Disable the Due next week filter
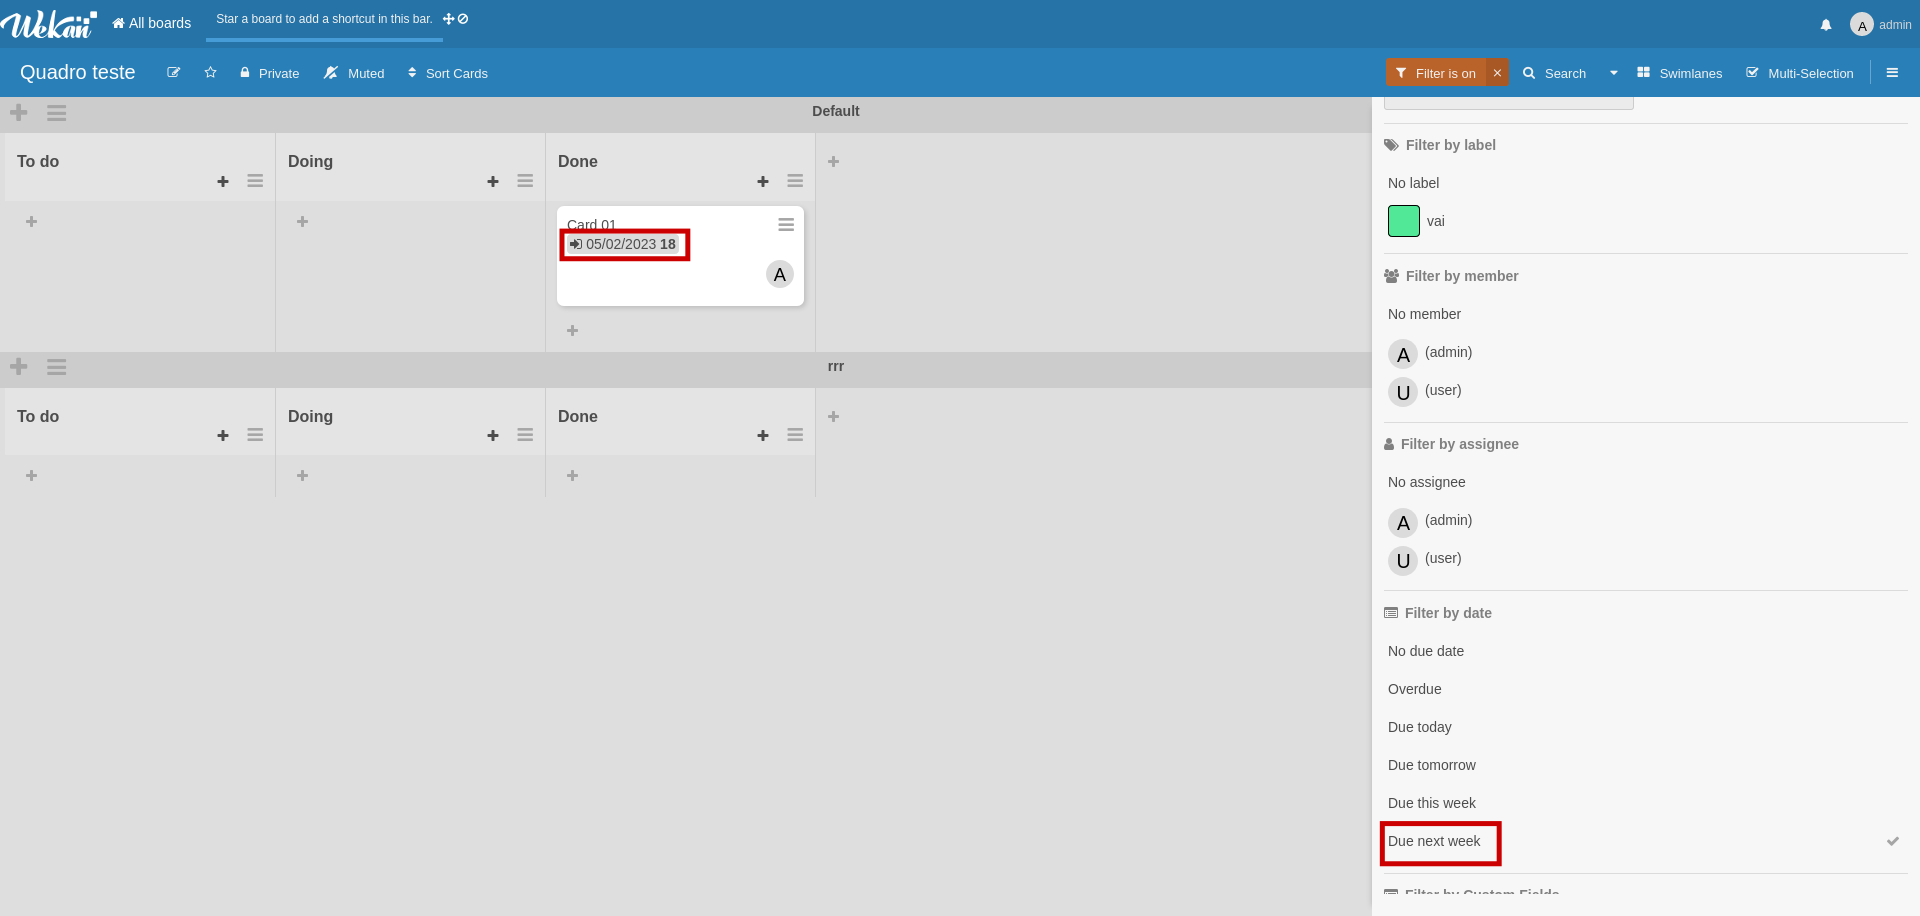Screen dimensions: 1920x916 pyautogui.click(x=1438, y=841)
